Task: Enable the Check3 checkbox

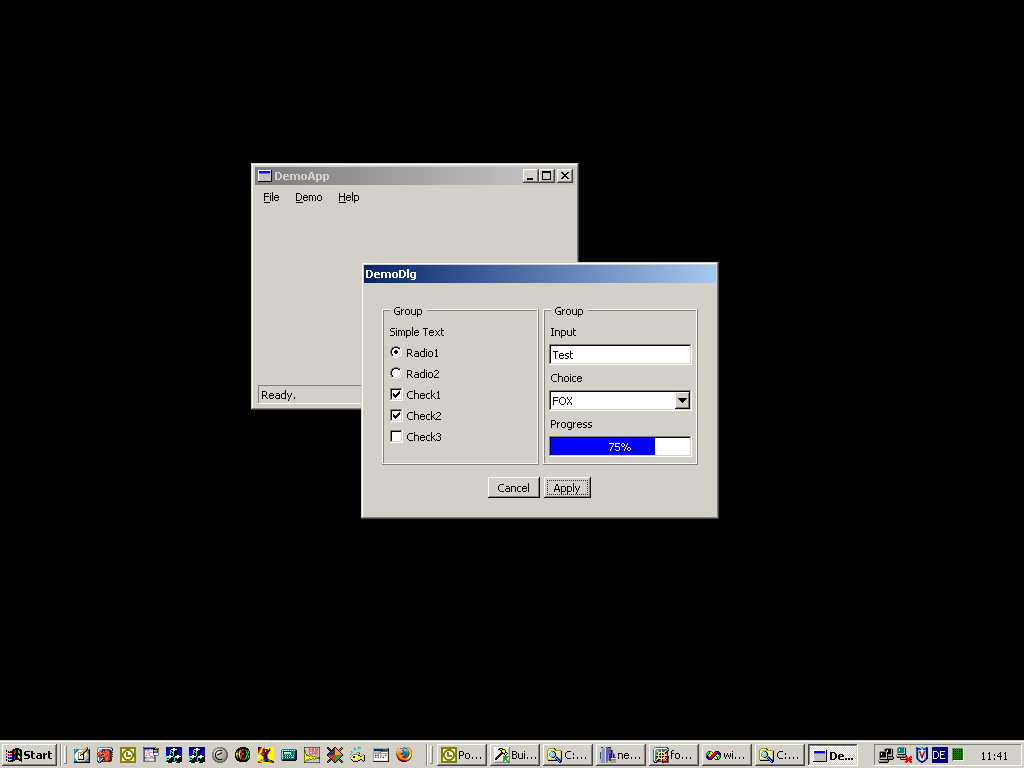Action: click(x=396, y=436)
